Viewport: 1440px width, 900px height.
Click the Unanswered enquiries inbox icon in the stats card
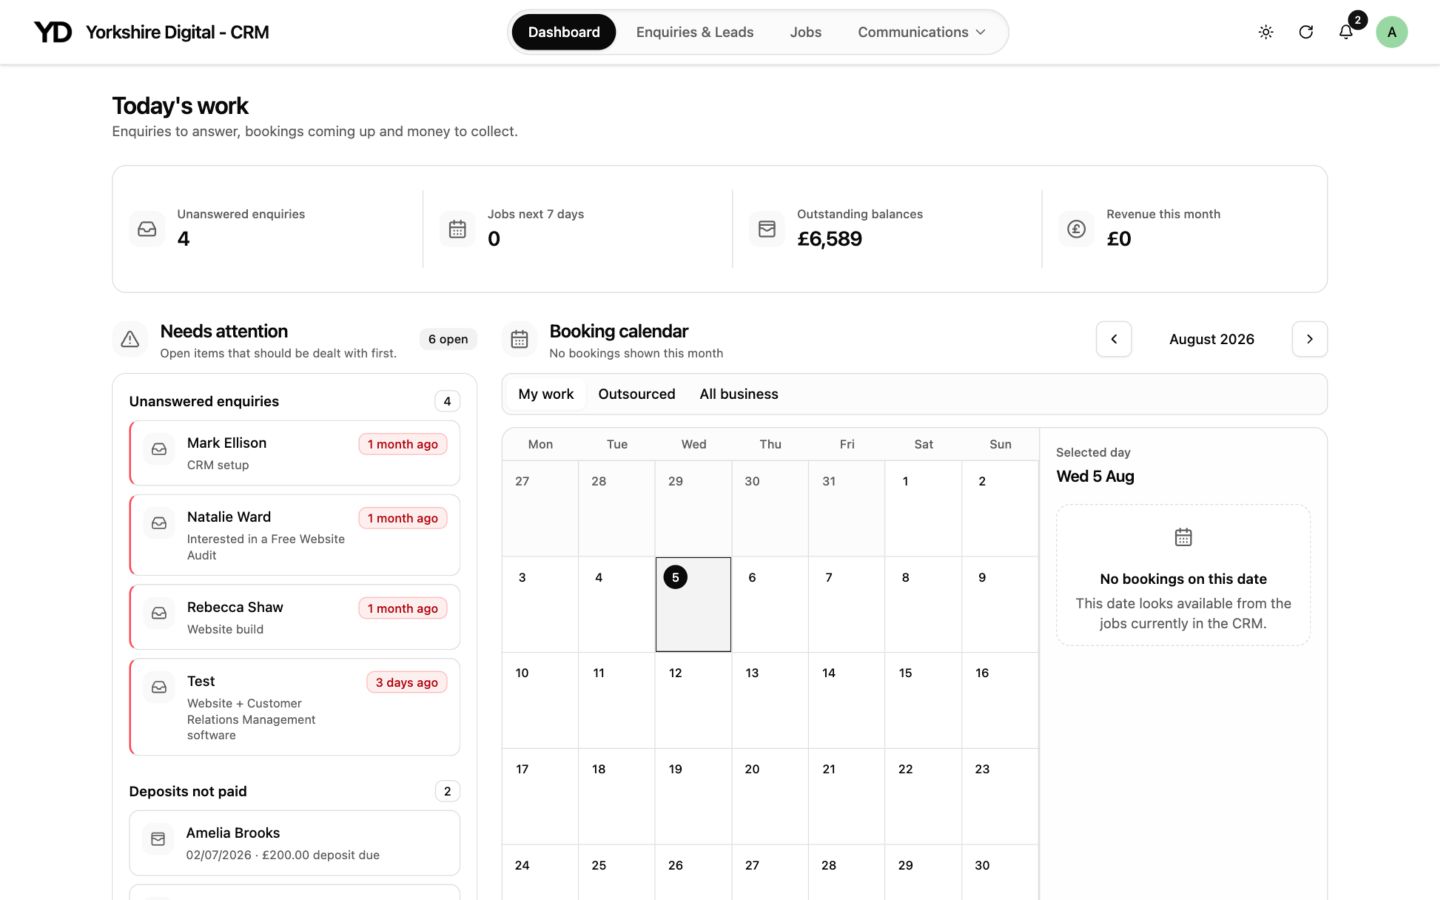coord(147,229)
